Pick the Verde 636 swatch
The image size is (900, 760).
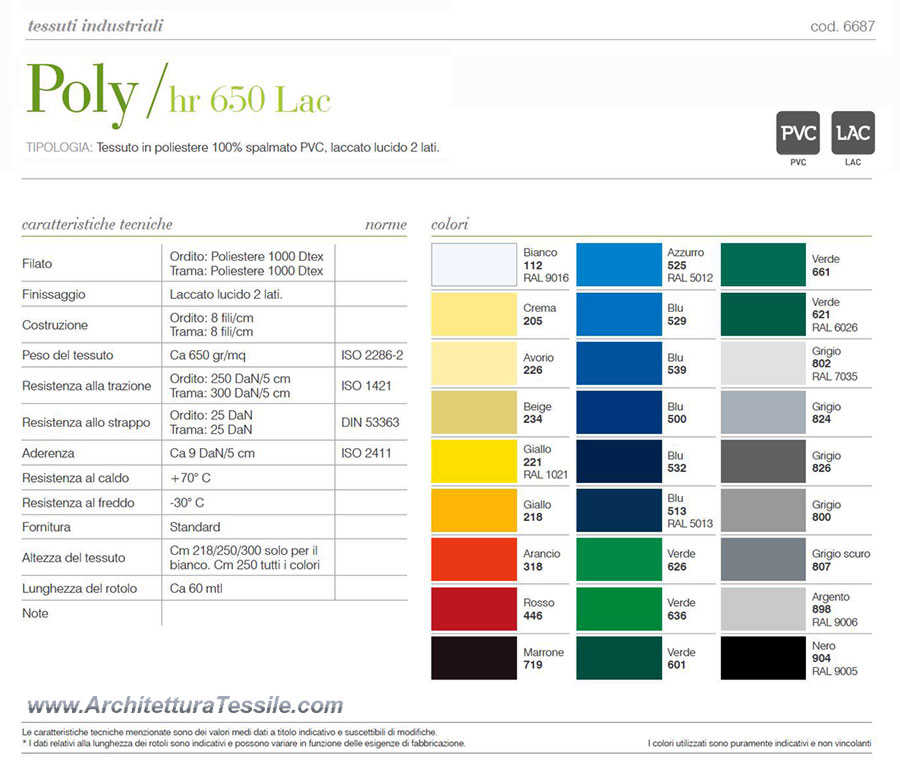tap(619, 608)
